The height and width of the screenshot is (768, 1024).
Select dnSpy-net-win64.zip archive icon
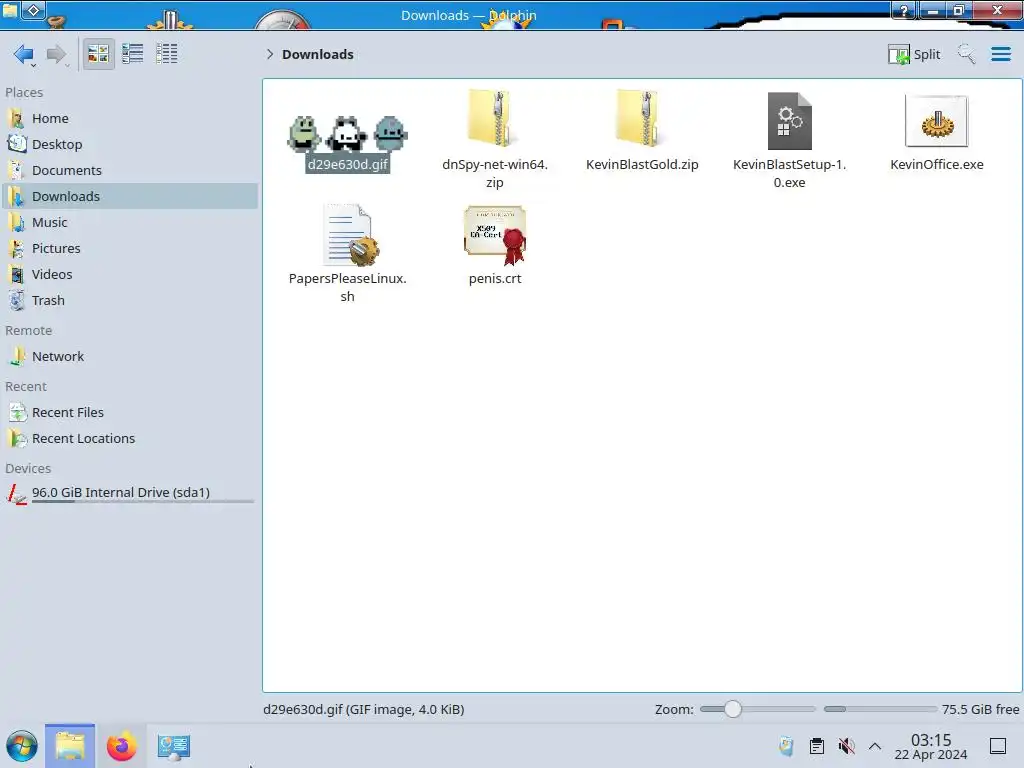pos(494,119)
